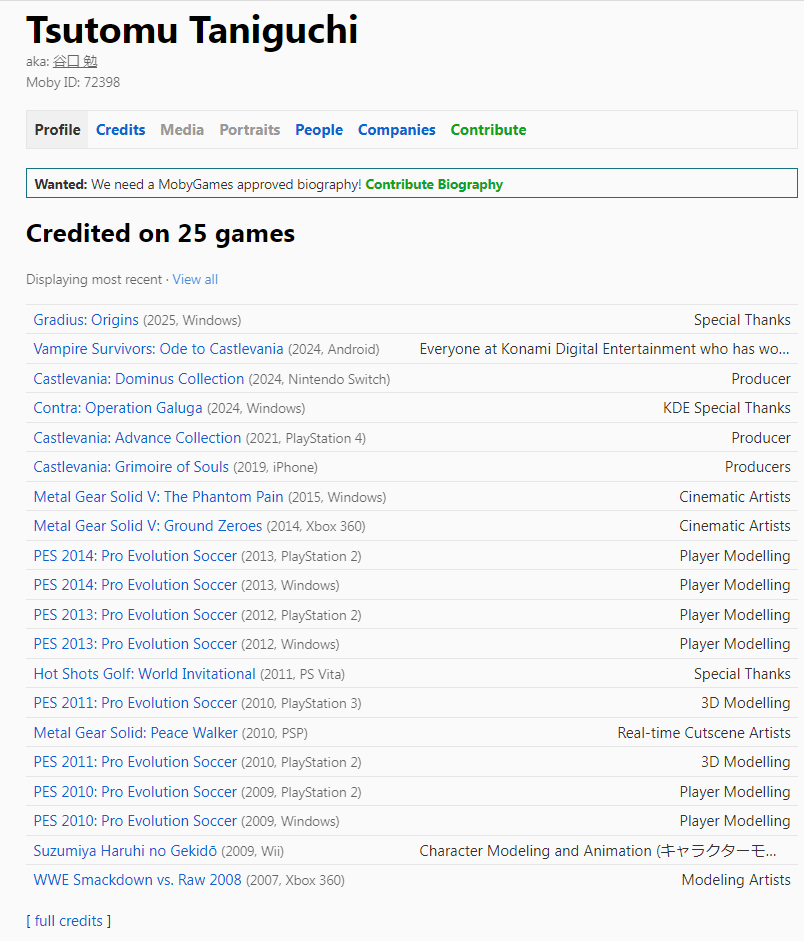Open PES 2014 PlayStation 2 entry link
The width and height of the screenshot is (804, 941).
click(135, 556)
